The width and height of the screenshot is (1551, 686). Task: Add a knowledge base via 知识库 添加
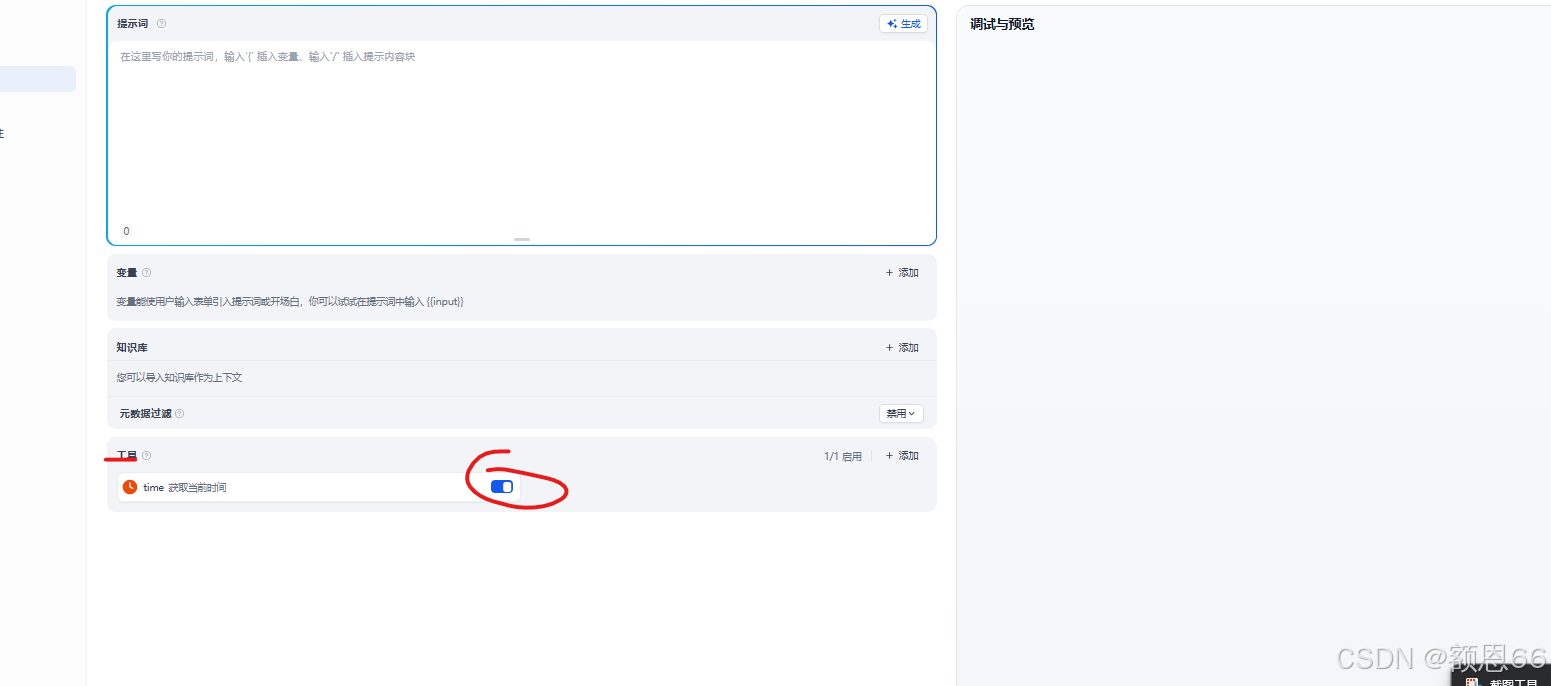click(902, 348)
